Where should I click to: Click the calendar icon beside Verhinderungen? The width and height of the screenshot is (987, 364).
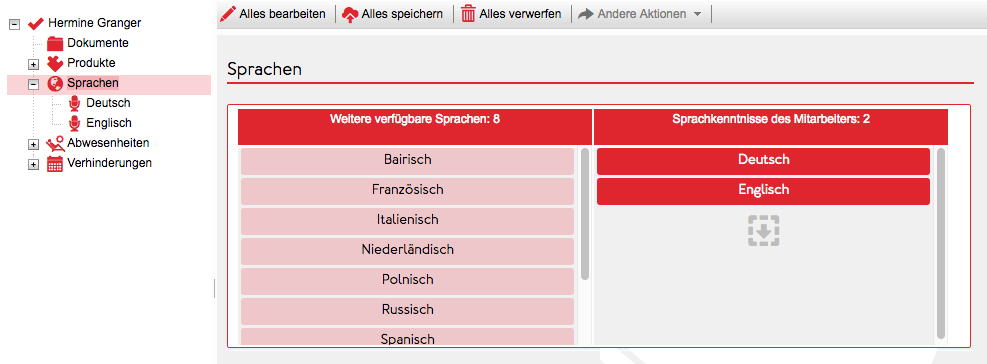pos(55,164)
